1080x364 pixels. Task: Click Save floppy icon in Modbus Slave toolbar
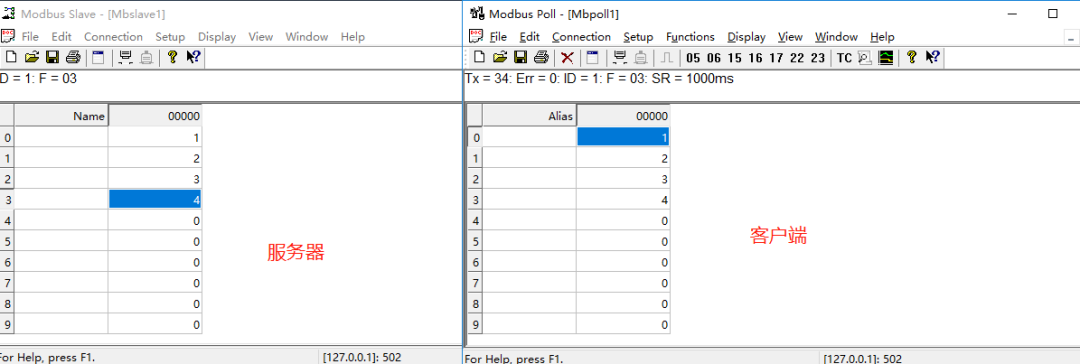(52, 57)
